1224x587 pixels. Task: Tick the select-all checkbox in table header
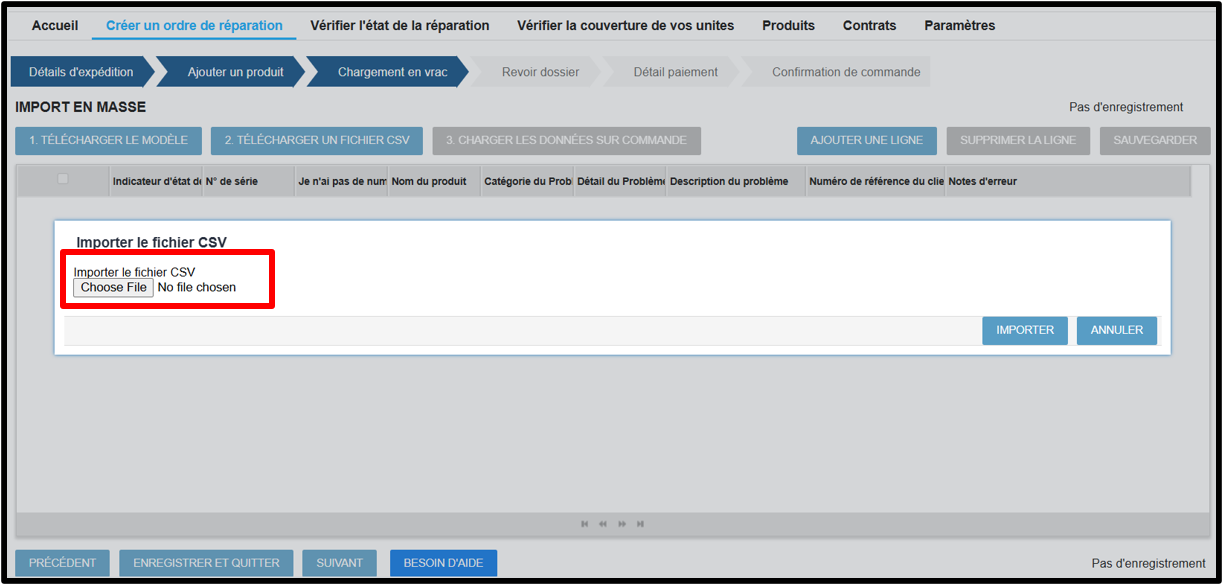(x=63, y=179)
